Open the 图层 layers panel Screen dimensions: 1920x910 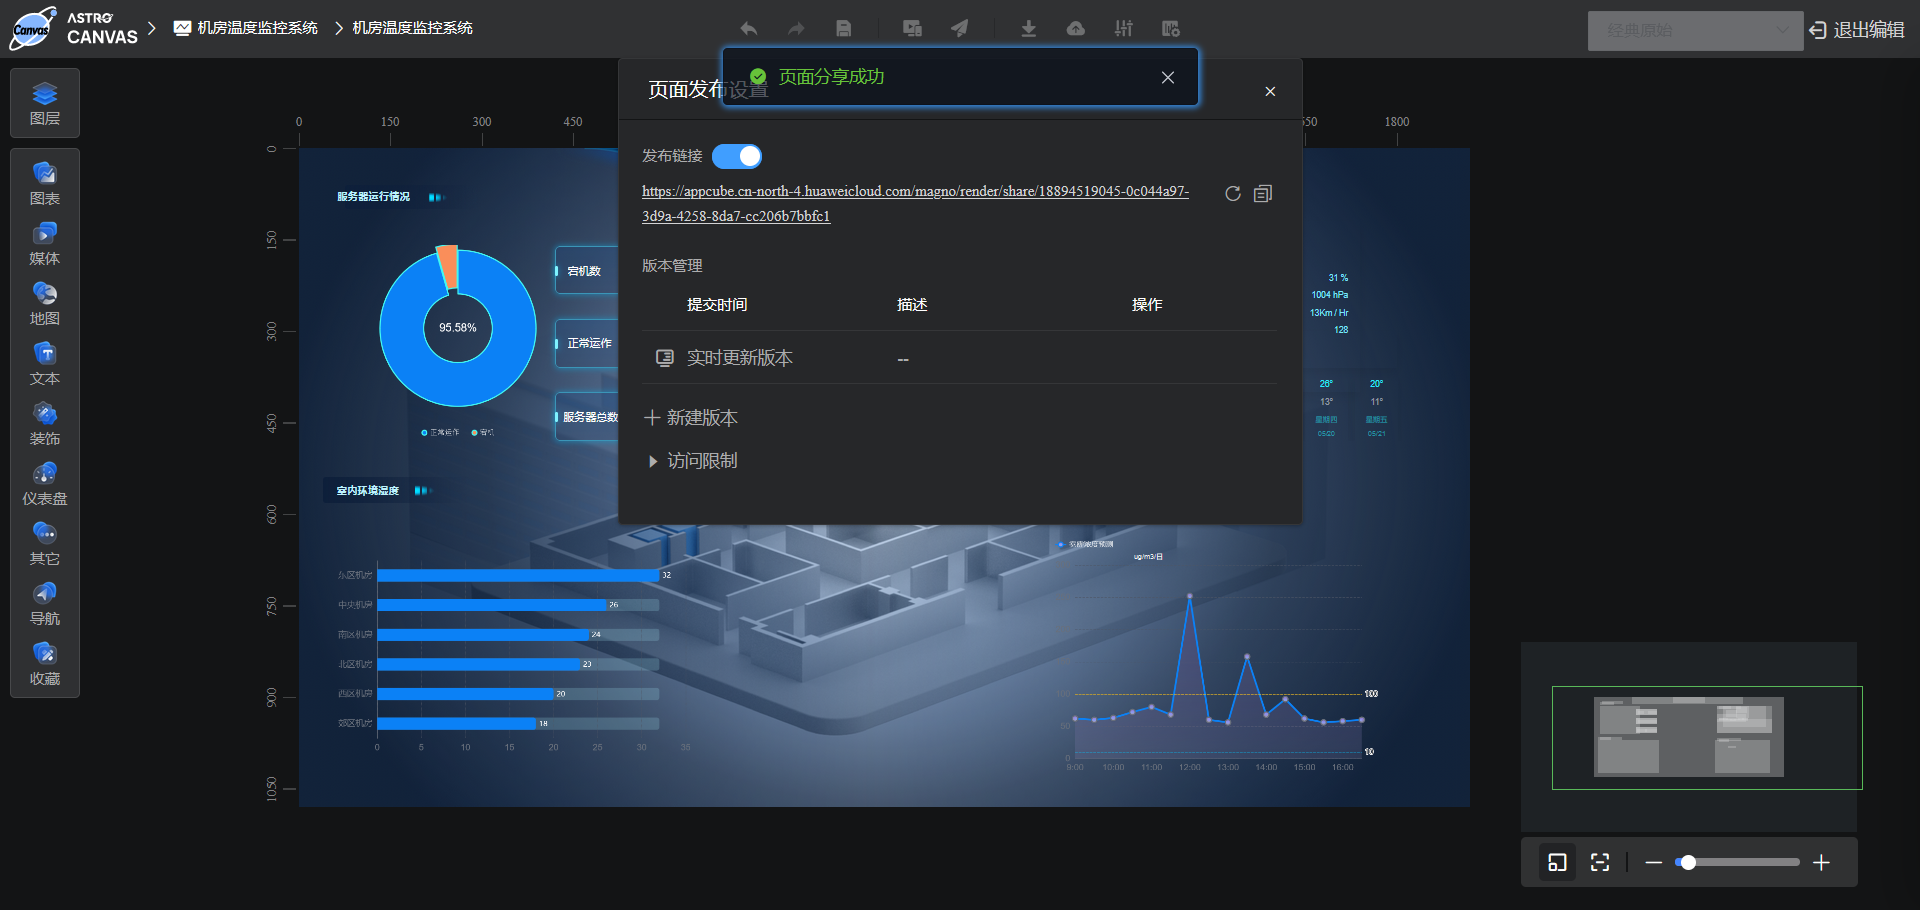(45, 103)
